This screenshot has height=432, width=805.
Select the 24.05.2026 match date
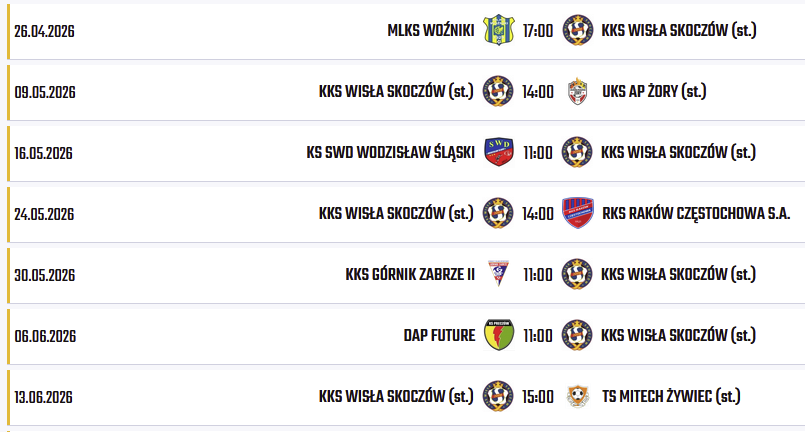coord(45,214)
